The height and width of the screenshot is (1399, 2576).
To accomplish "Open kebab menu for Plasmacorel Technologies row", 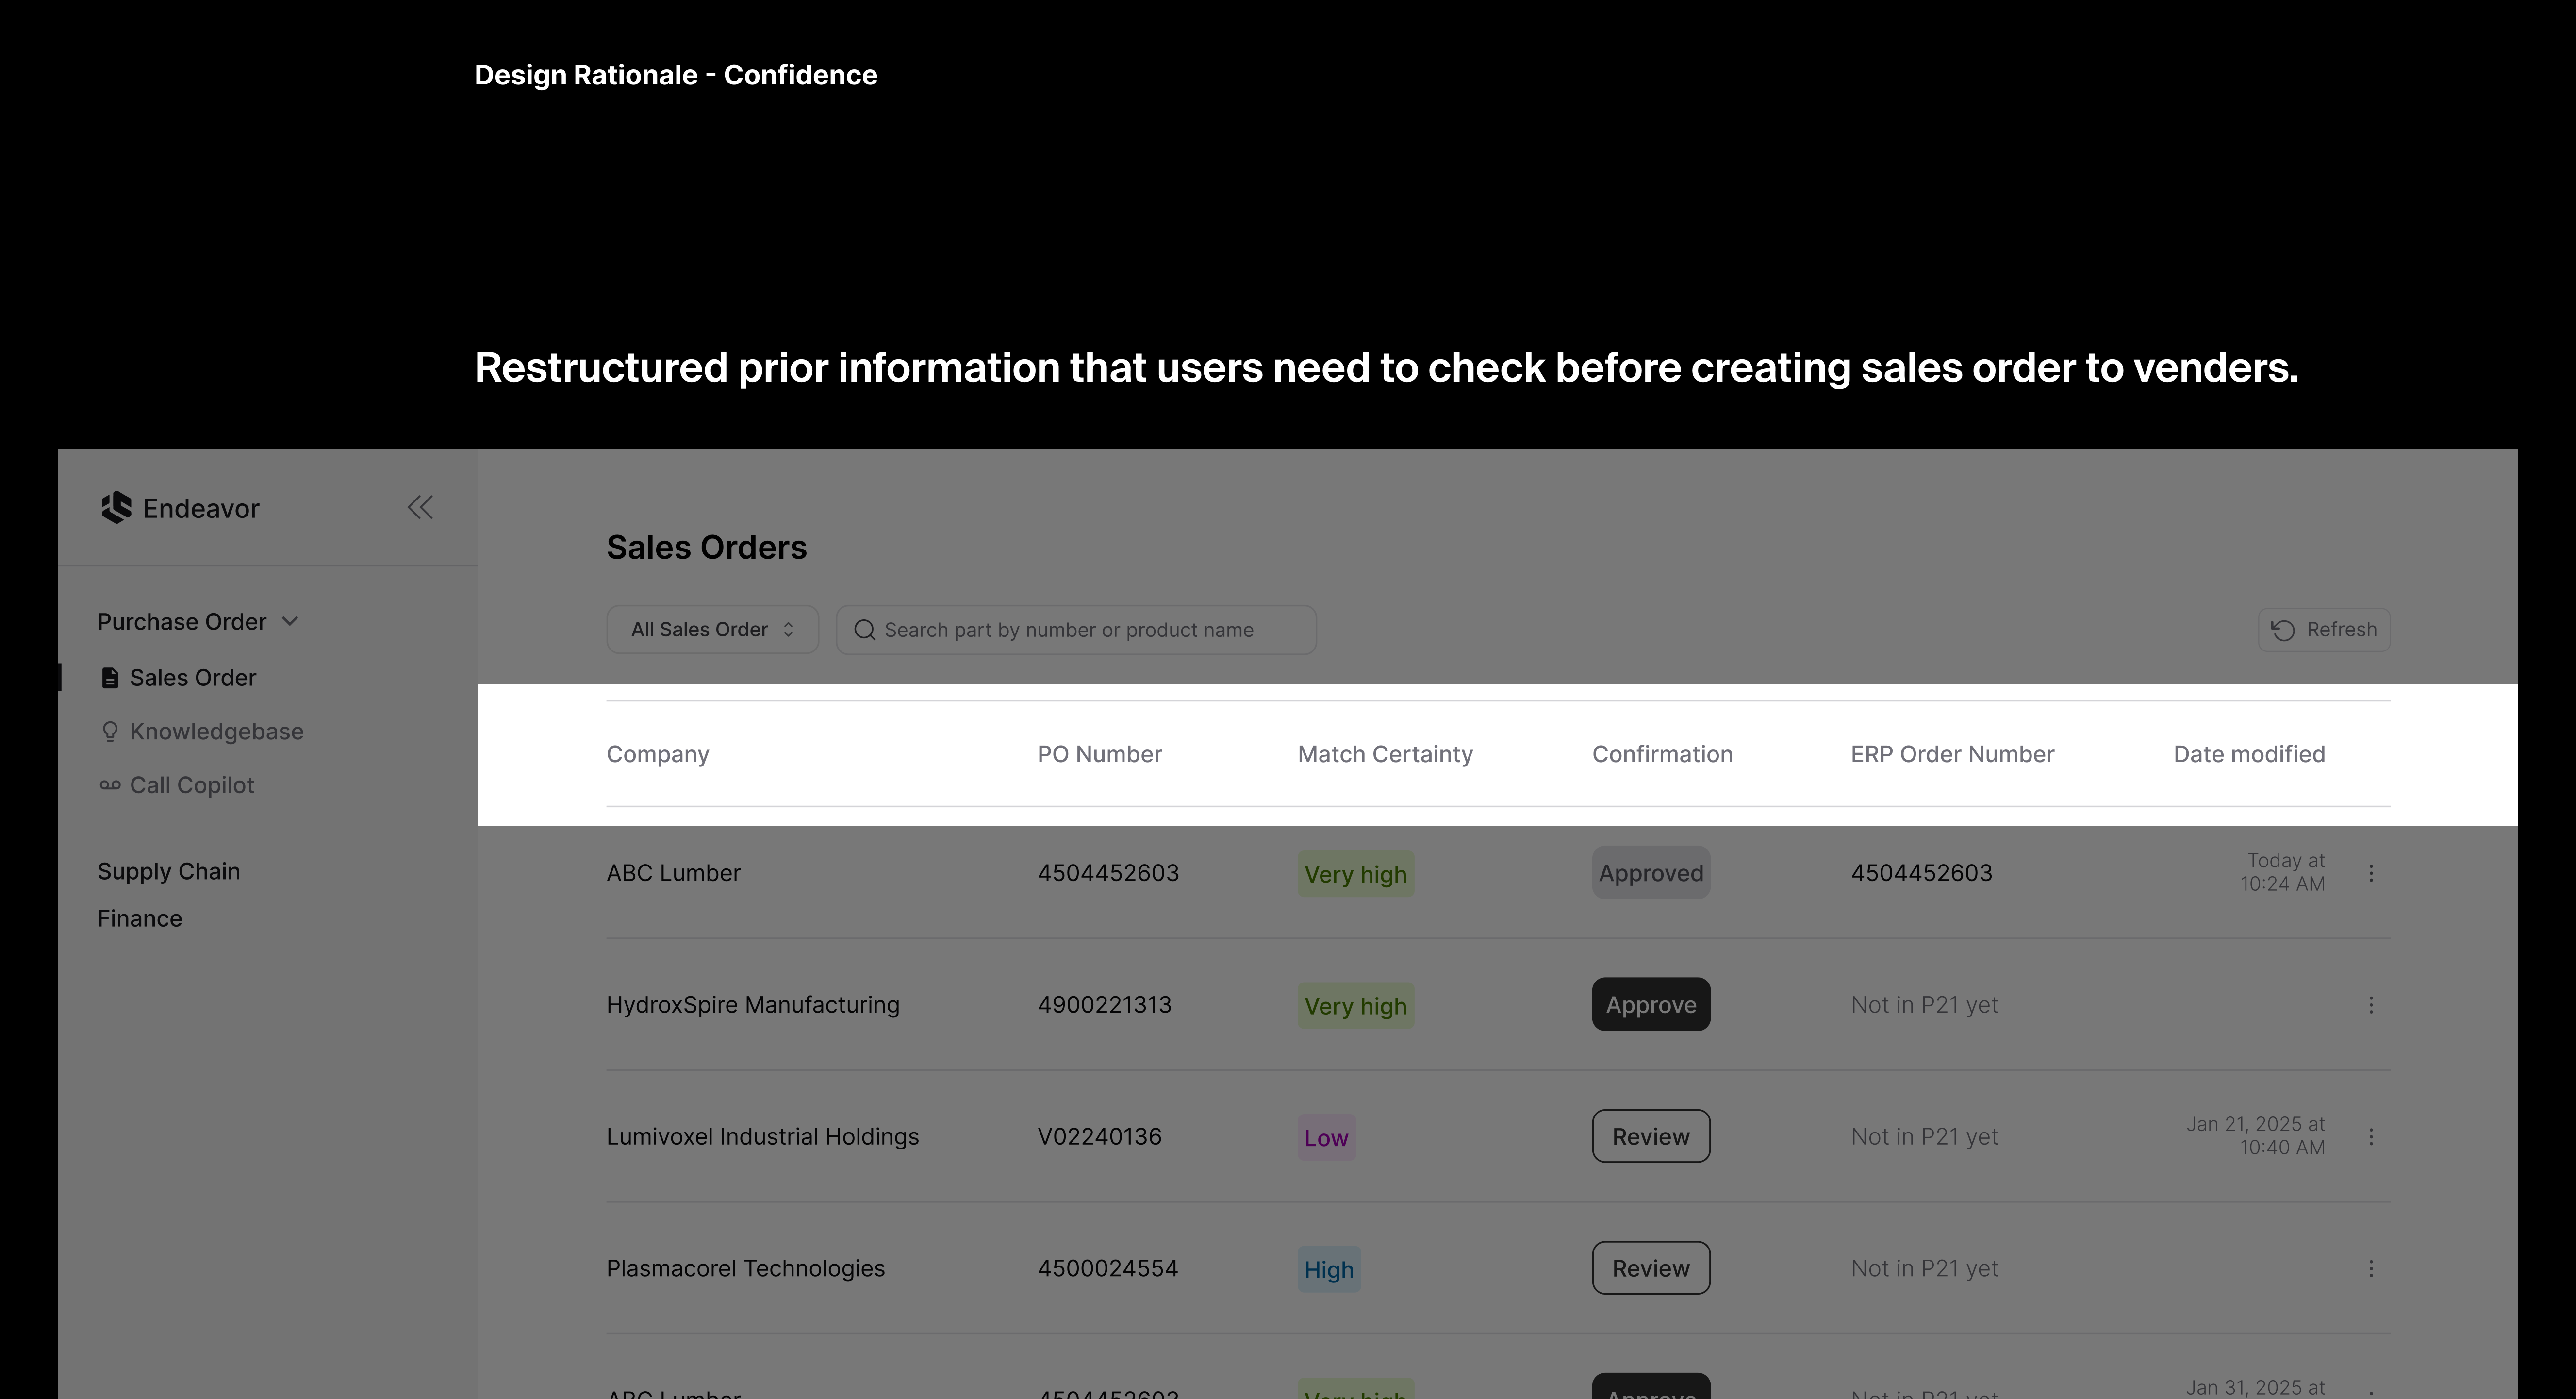I will pos(2371,1269).
